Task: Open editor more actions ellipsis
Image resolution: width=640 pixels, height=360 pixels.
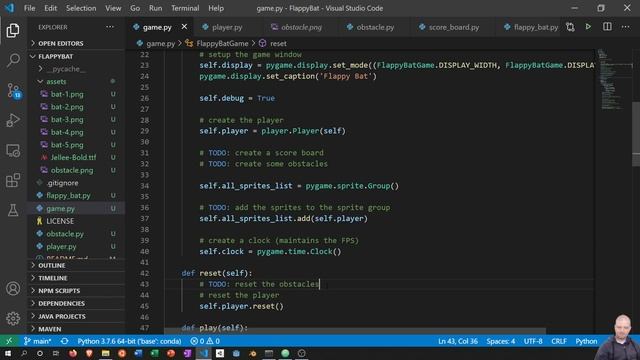Action: tap(625, 27)
